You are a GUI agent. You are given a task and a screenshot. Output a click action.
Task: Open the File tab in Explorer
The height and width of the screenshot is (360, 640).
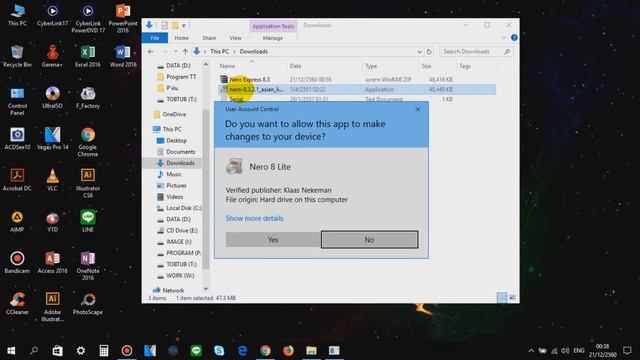pyautogui.click(x=155, y=38)
